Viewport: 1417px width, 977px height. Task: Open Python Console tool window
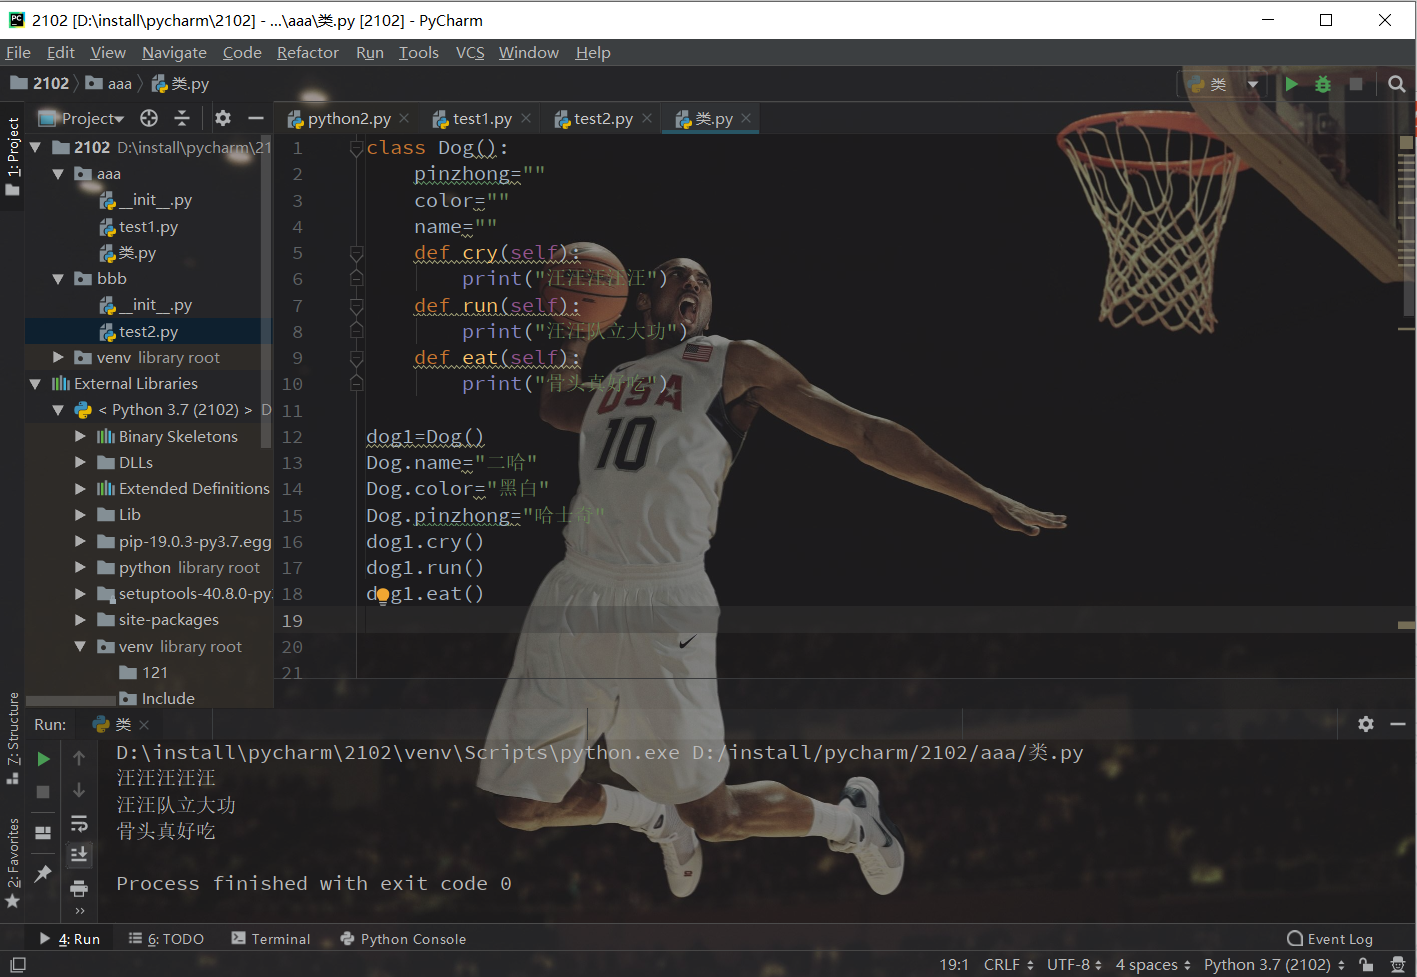pyautogui.click(x=403, y=939)
